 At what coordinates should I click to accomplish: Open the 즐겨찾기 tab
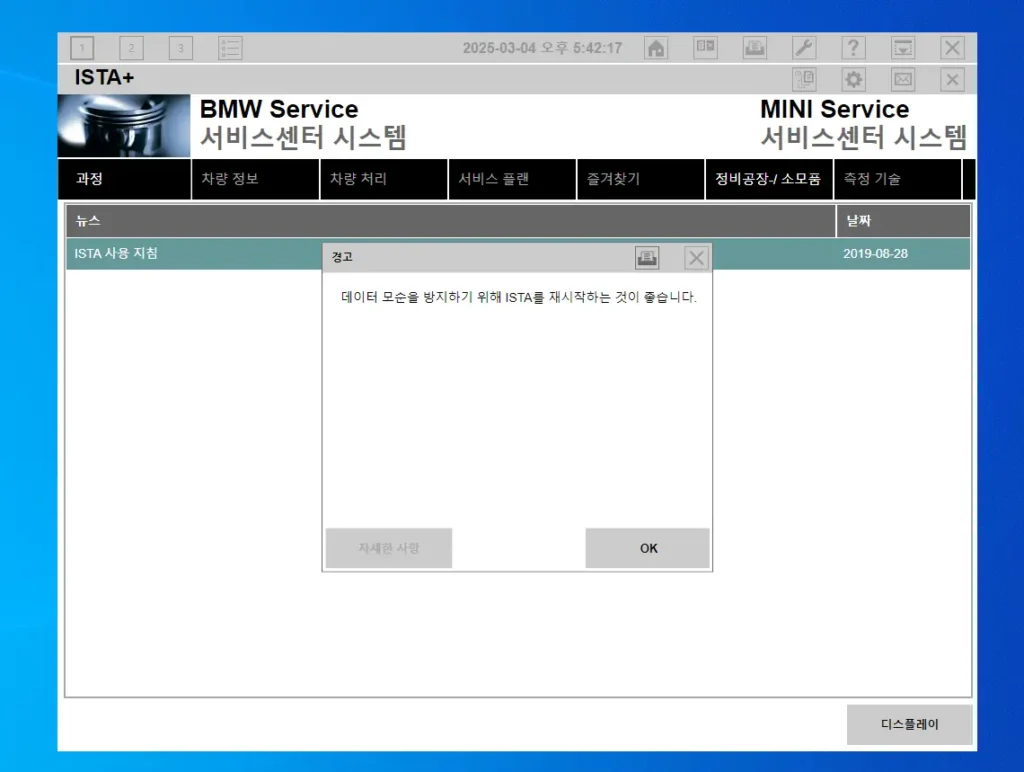click(x=641, y=179)
